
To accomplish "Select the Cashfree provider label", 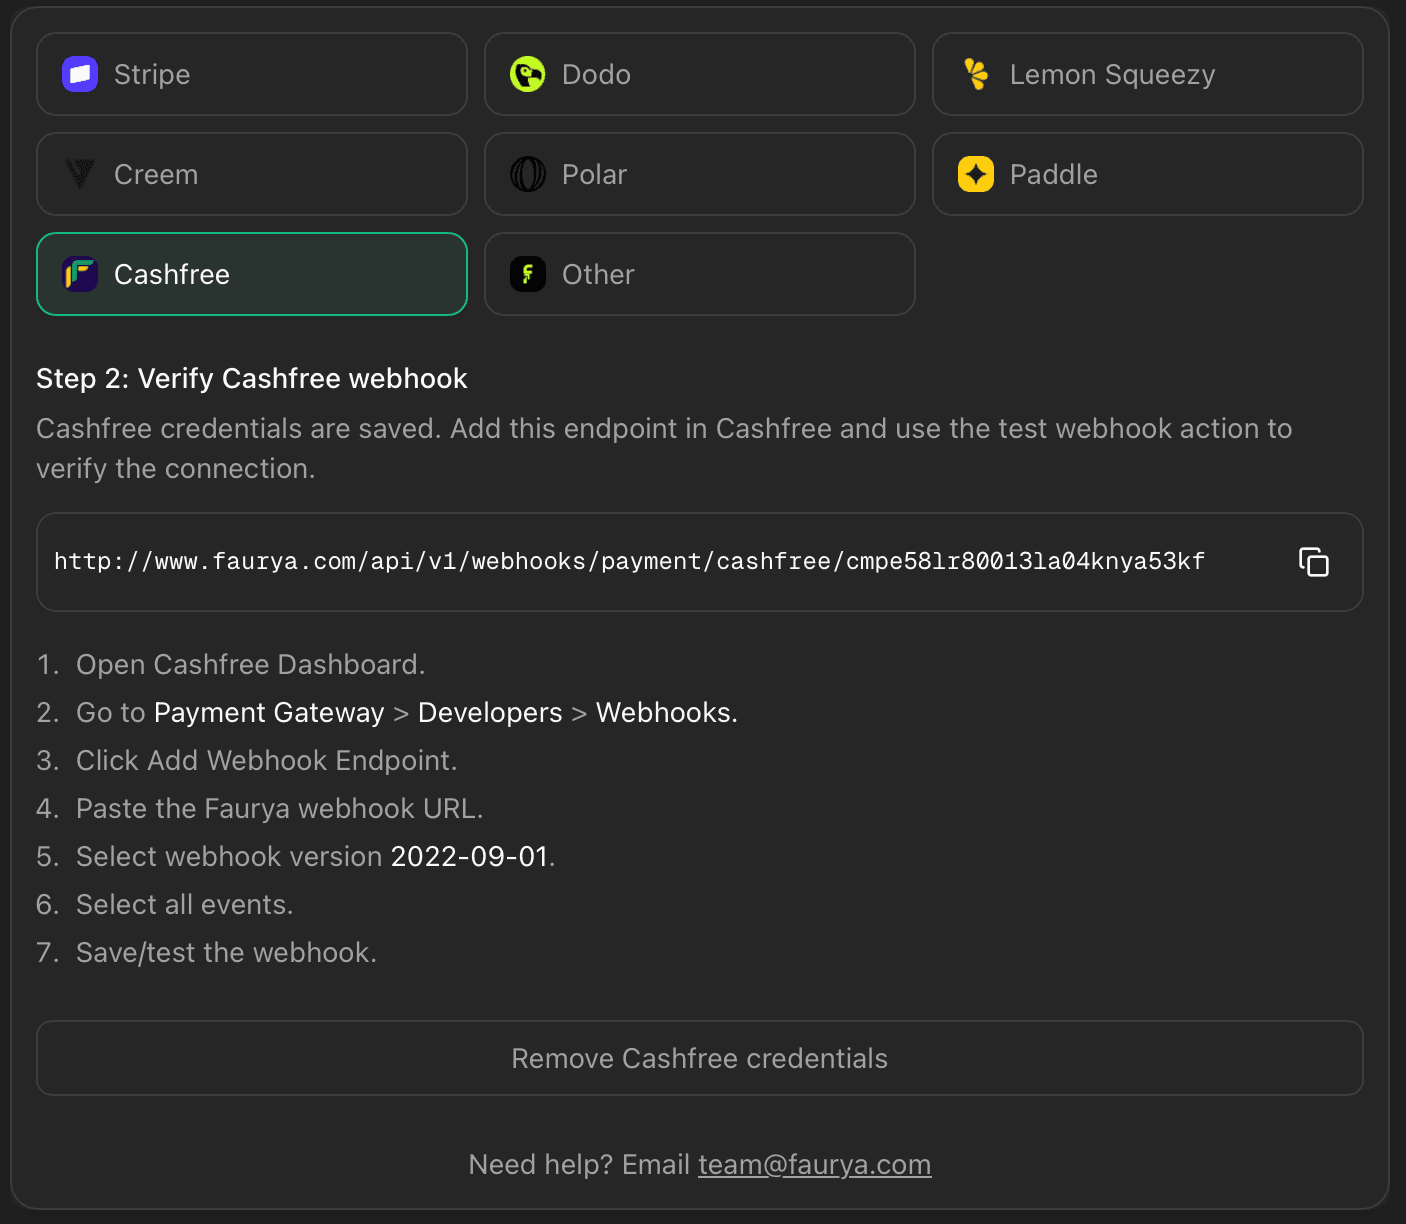I will coord(172,274).
